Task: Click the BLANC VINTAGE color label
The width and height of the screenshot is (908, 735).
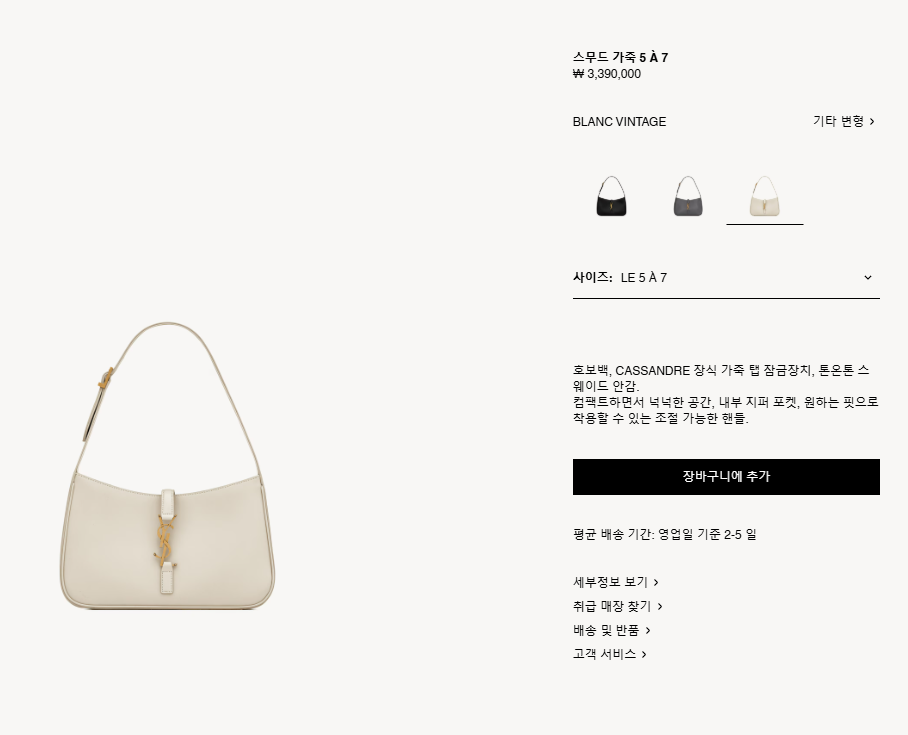Action: click(619, 122)
